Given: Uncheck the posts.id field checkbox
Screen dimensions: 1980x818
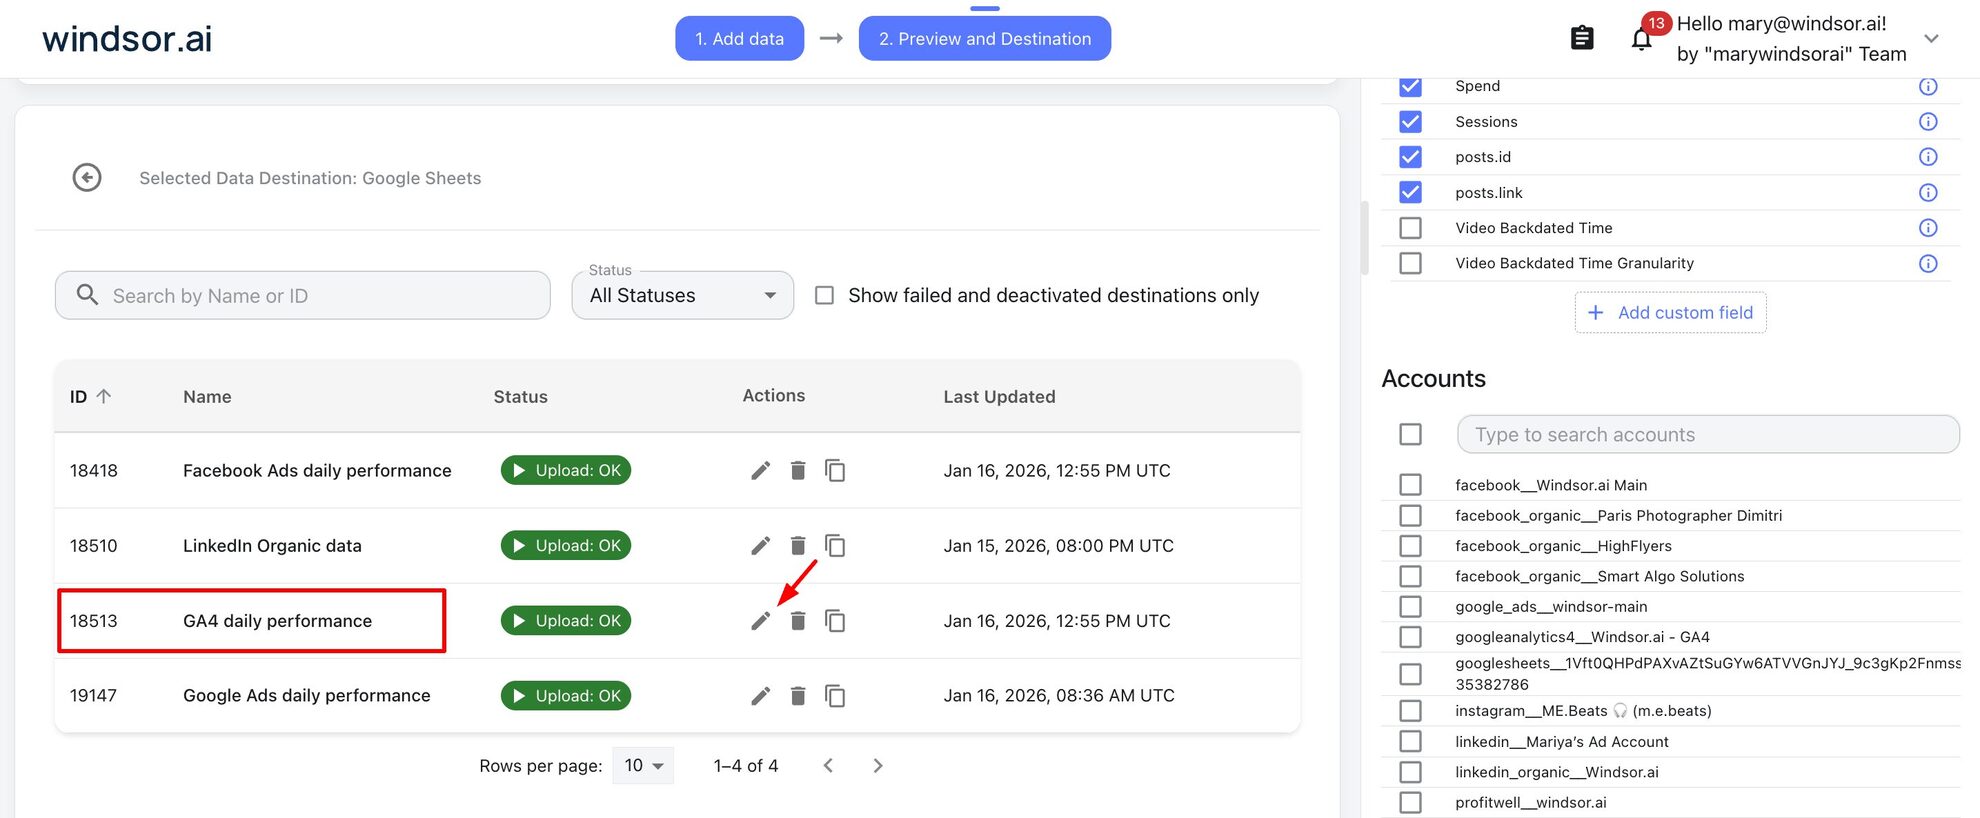Looking at the screenshot, I should click(x=1410, y=157).
